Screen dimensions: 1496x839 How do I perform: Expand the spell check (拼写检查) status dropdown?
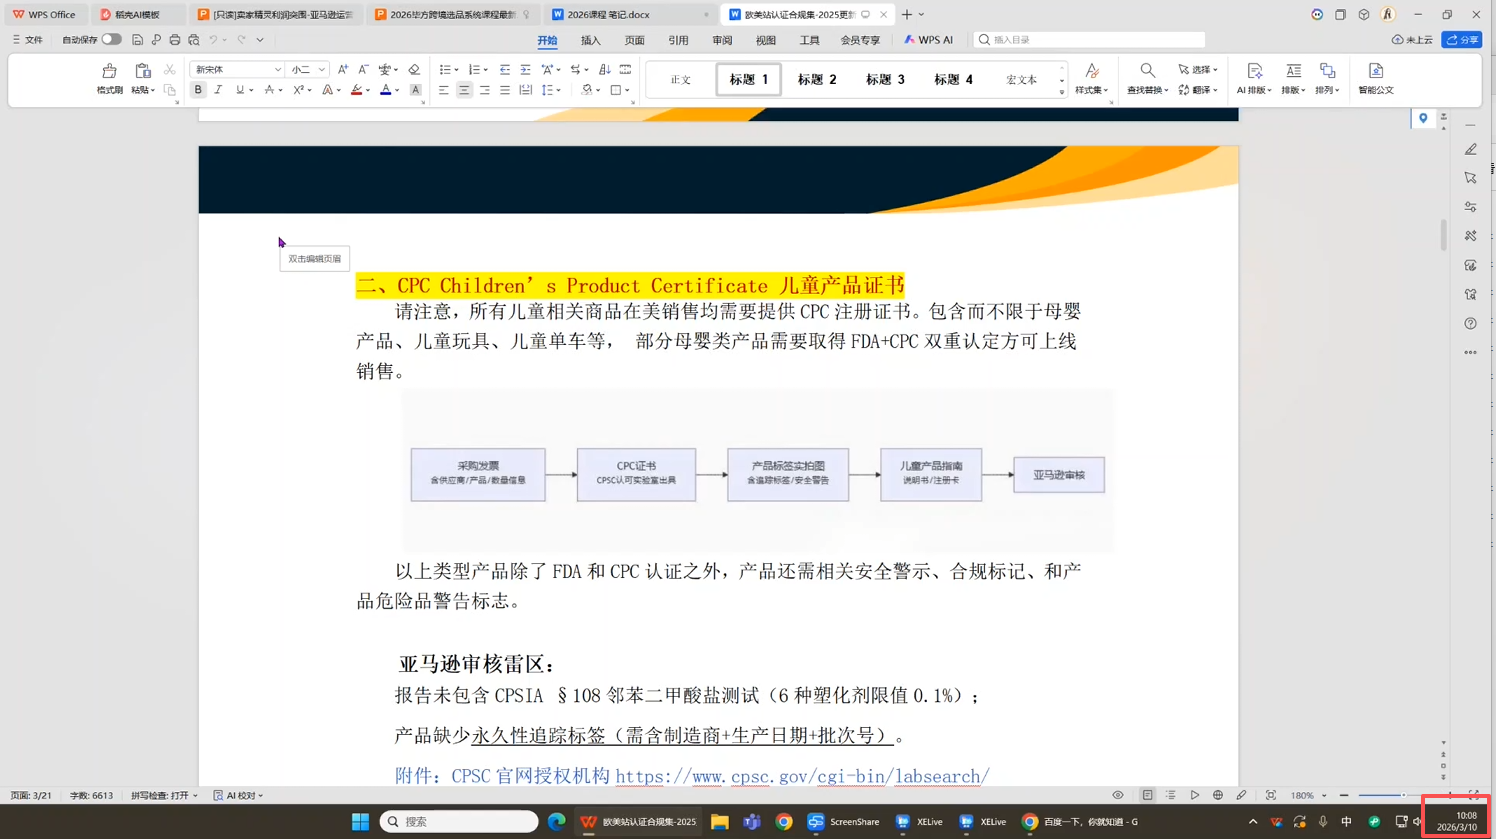click(x=164, y=796)
